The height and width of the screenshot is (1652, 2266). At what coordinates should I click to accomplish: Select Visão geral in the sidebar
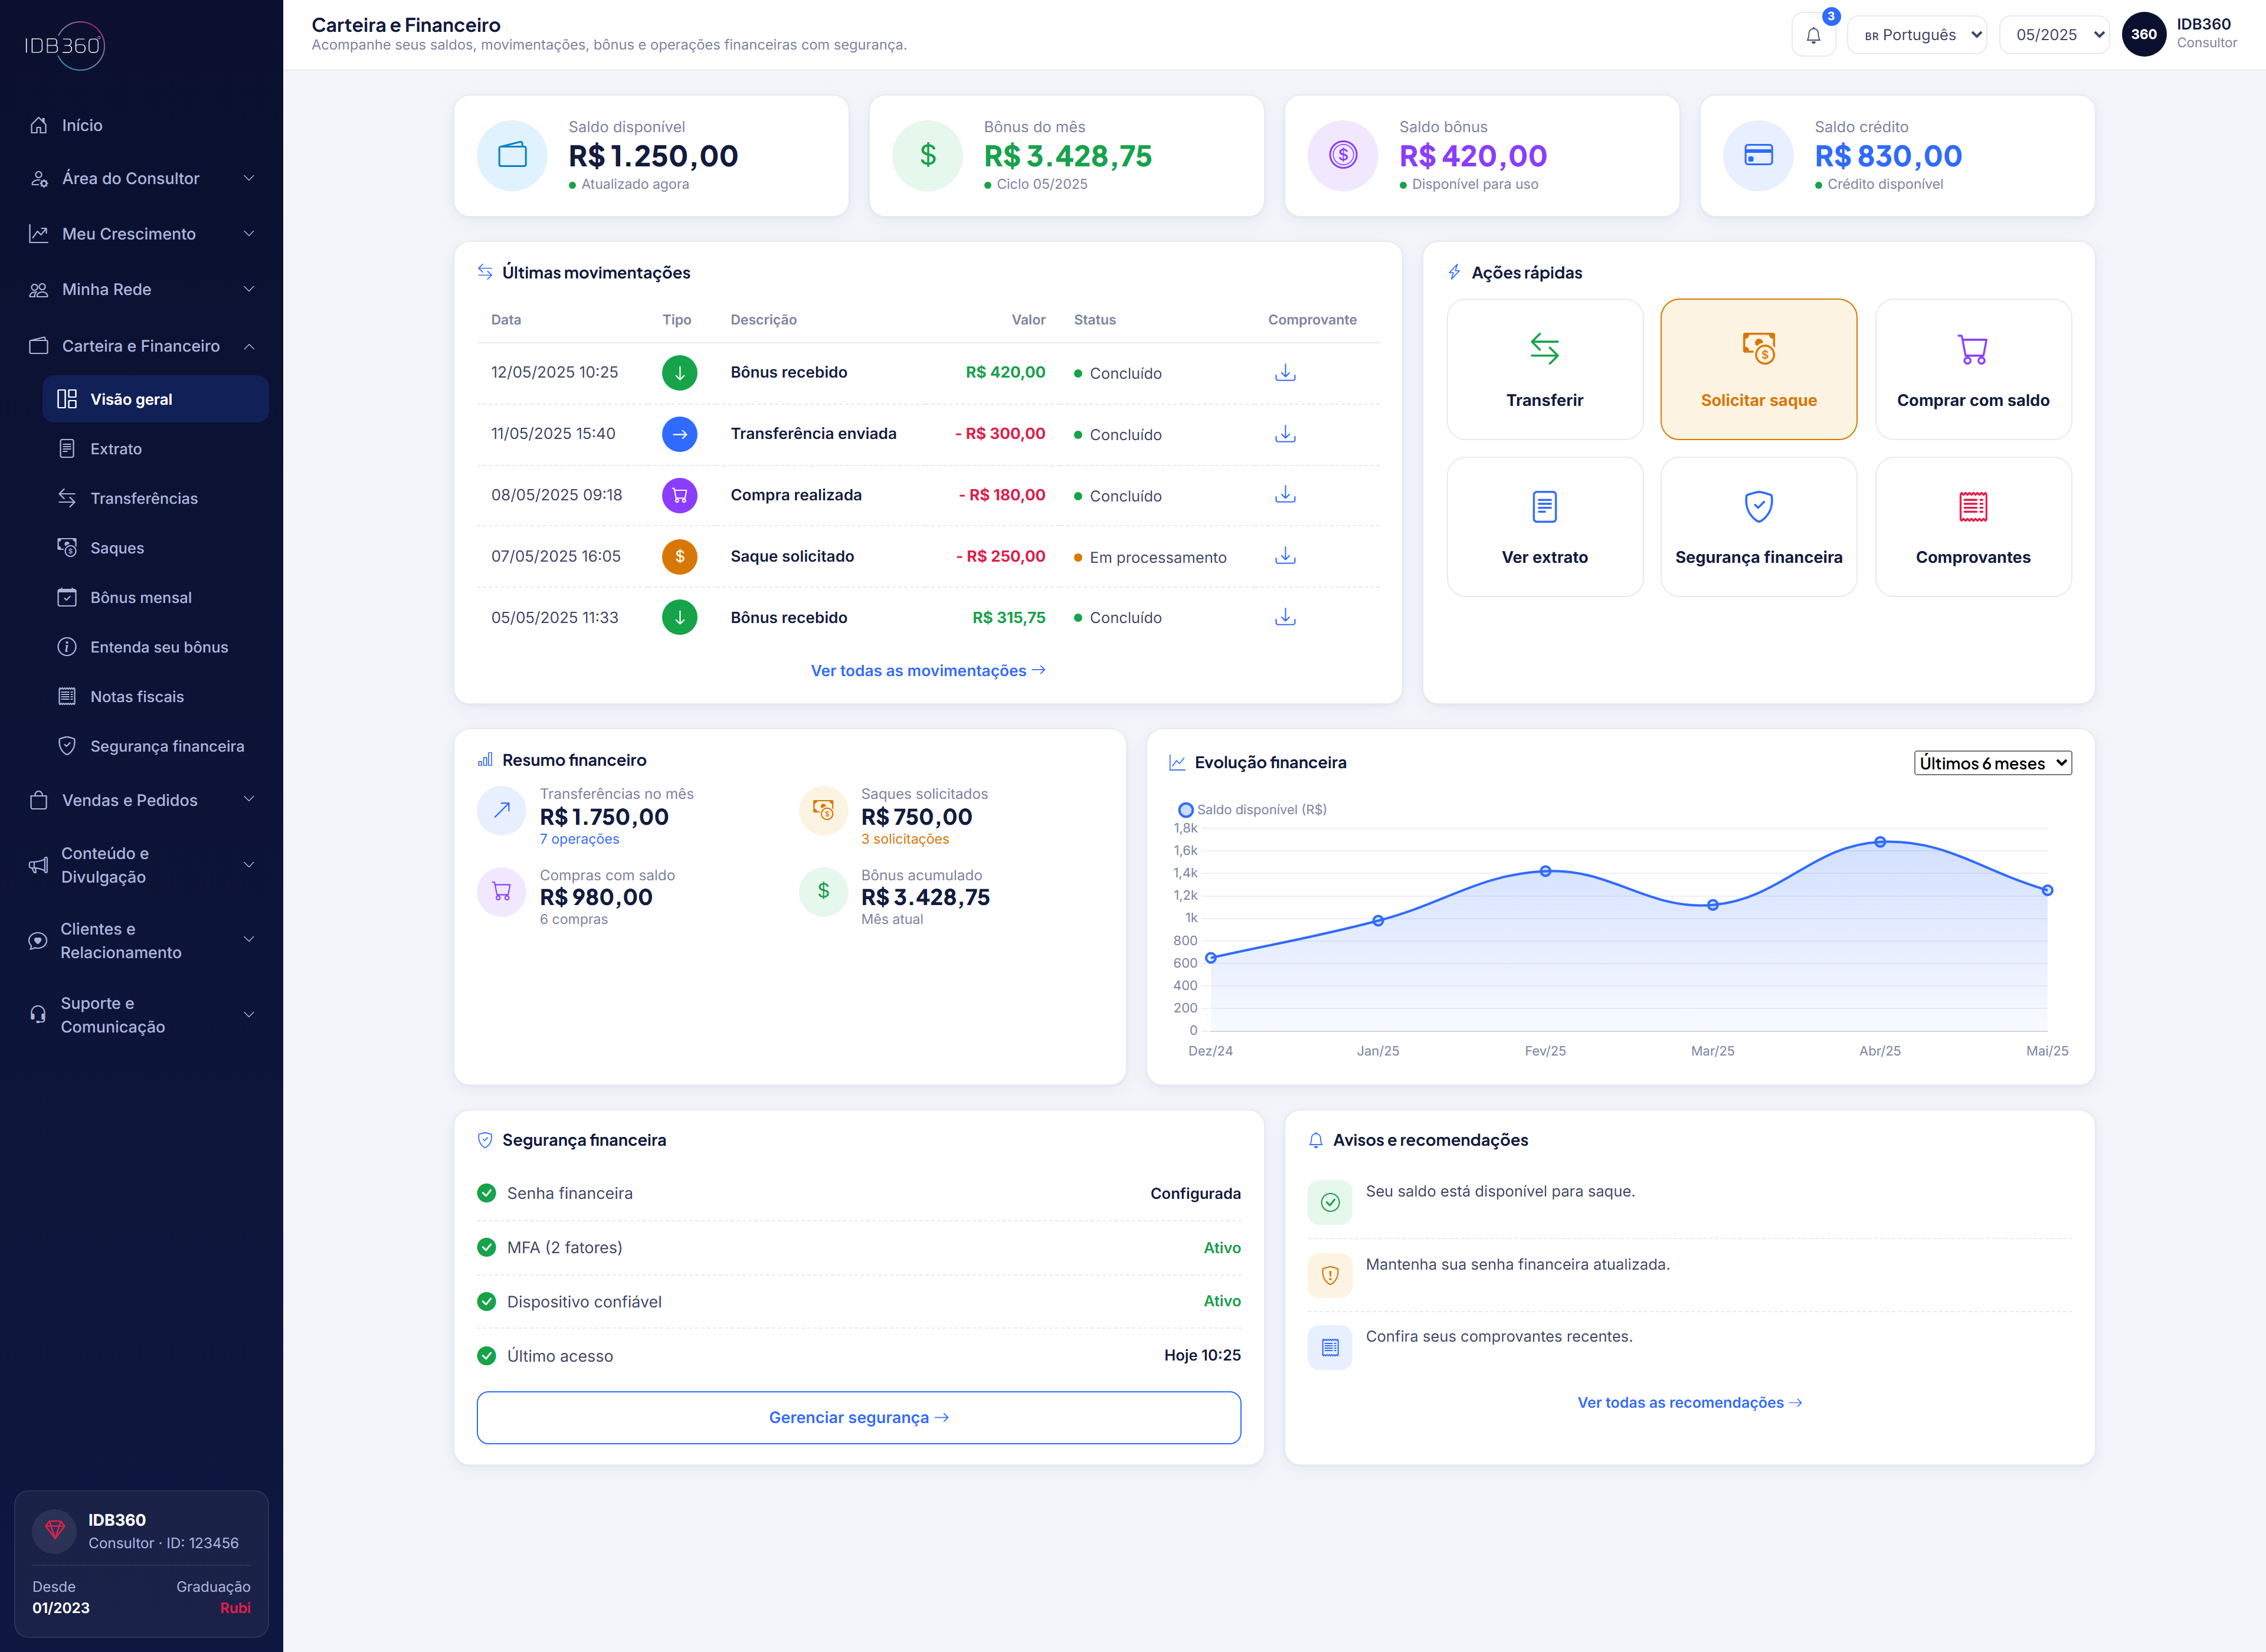tap(155, 399)
